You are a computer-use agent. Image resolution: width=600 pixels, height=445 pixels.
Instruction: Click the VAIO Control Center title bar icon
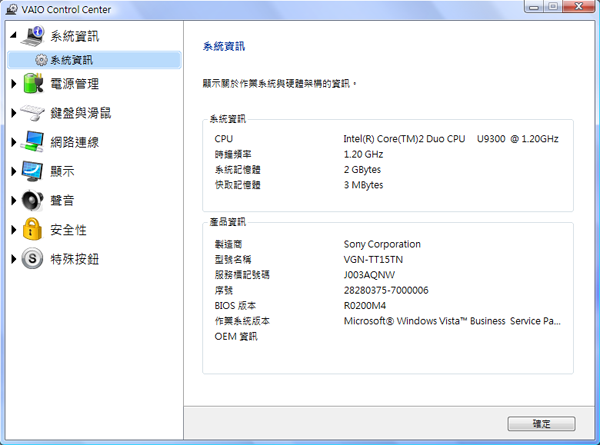[x=12, y=9]
